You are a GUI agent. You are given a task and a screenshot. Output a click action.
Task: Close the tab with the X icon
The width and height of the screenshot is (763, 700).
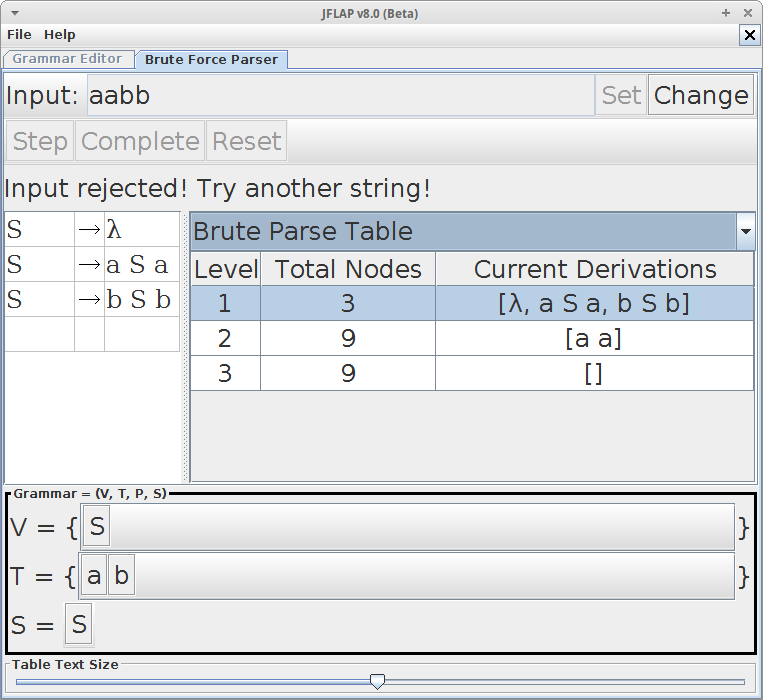click(x=749, y=35)
